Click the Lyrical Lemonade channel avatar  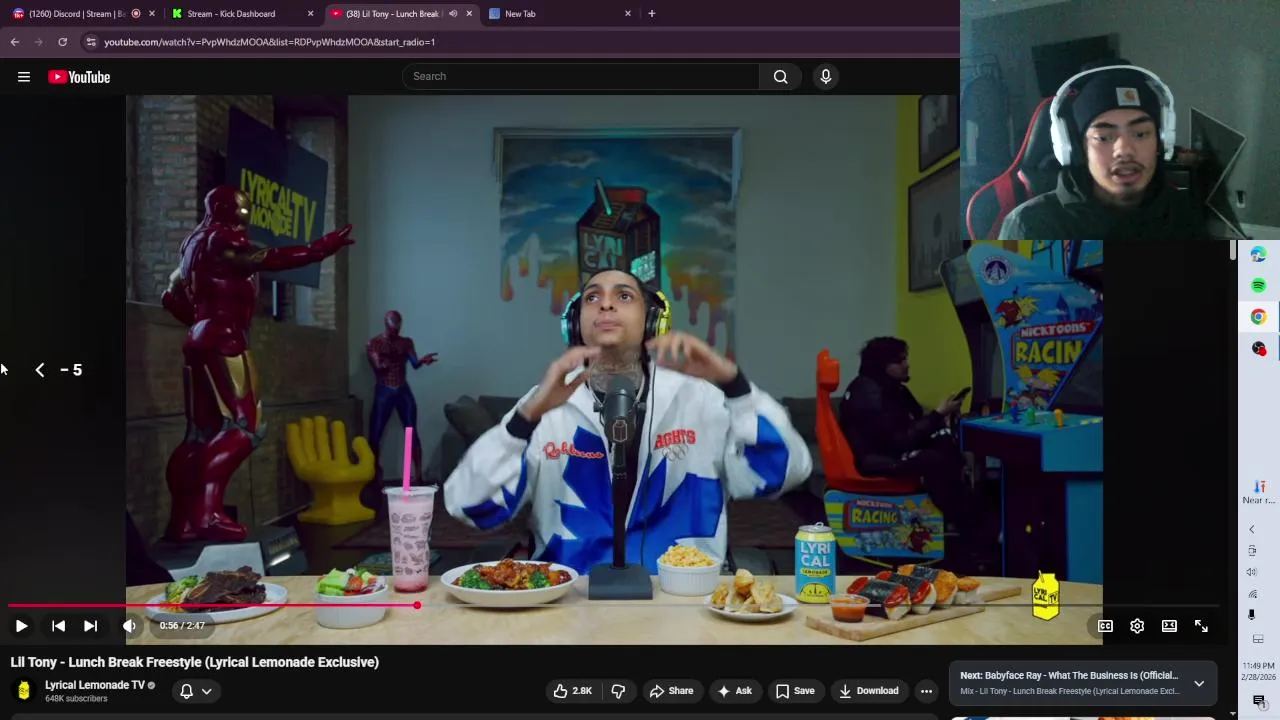coord(24,690)
